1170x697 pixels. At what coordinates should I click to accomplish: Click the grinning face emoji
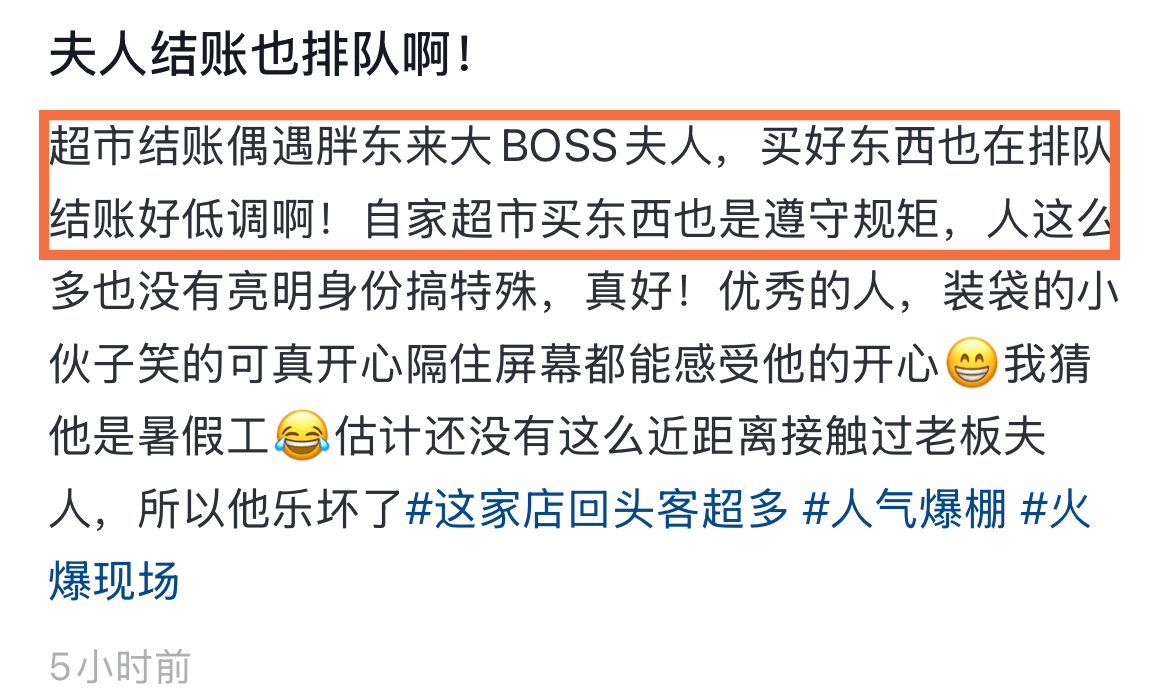point(972,363)
